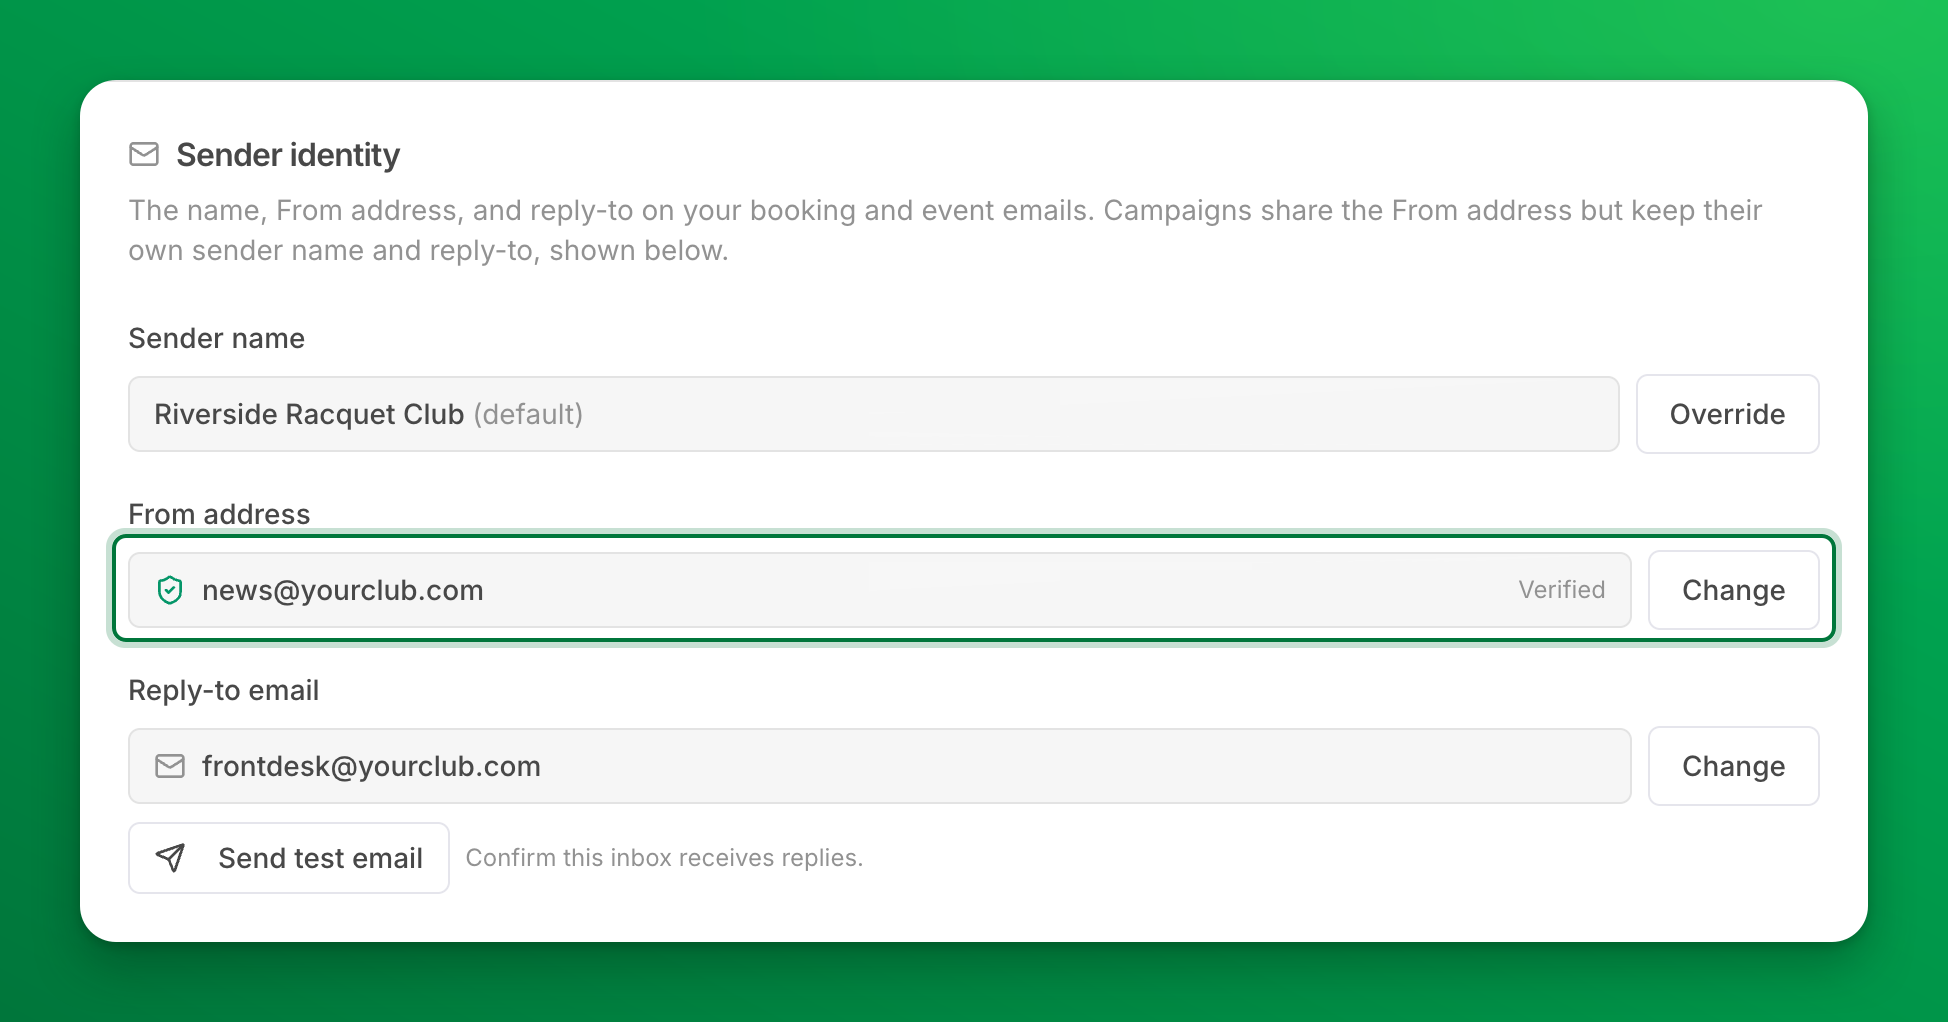1948x1022 pixels.
Task: Click the Send test email label text
Action: (x=321, y=858)
